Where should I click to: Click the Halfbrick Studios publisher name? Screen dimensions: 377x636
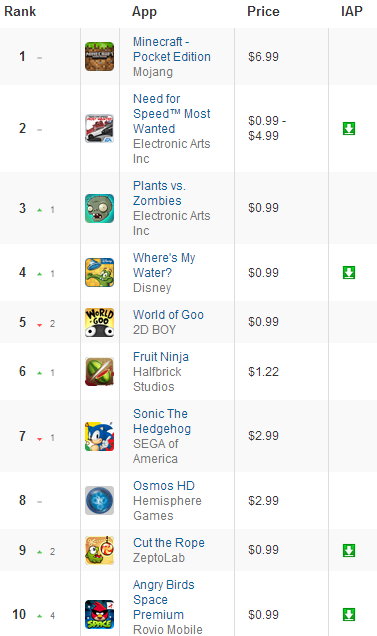(x=157, y=379)
